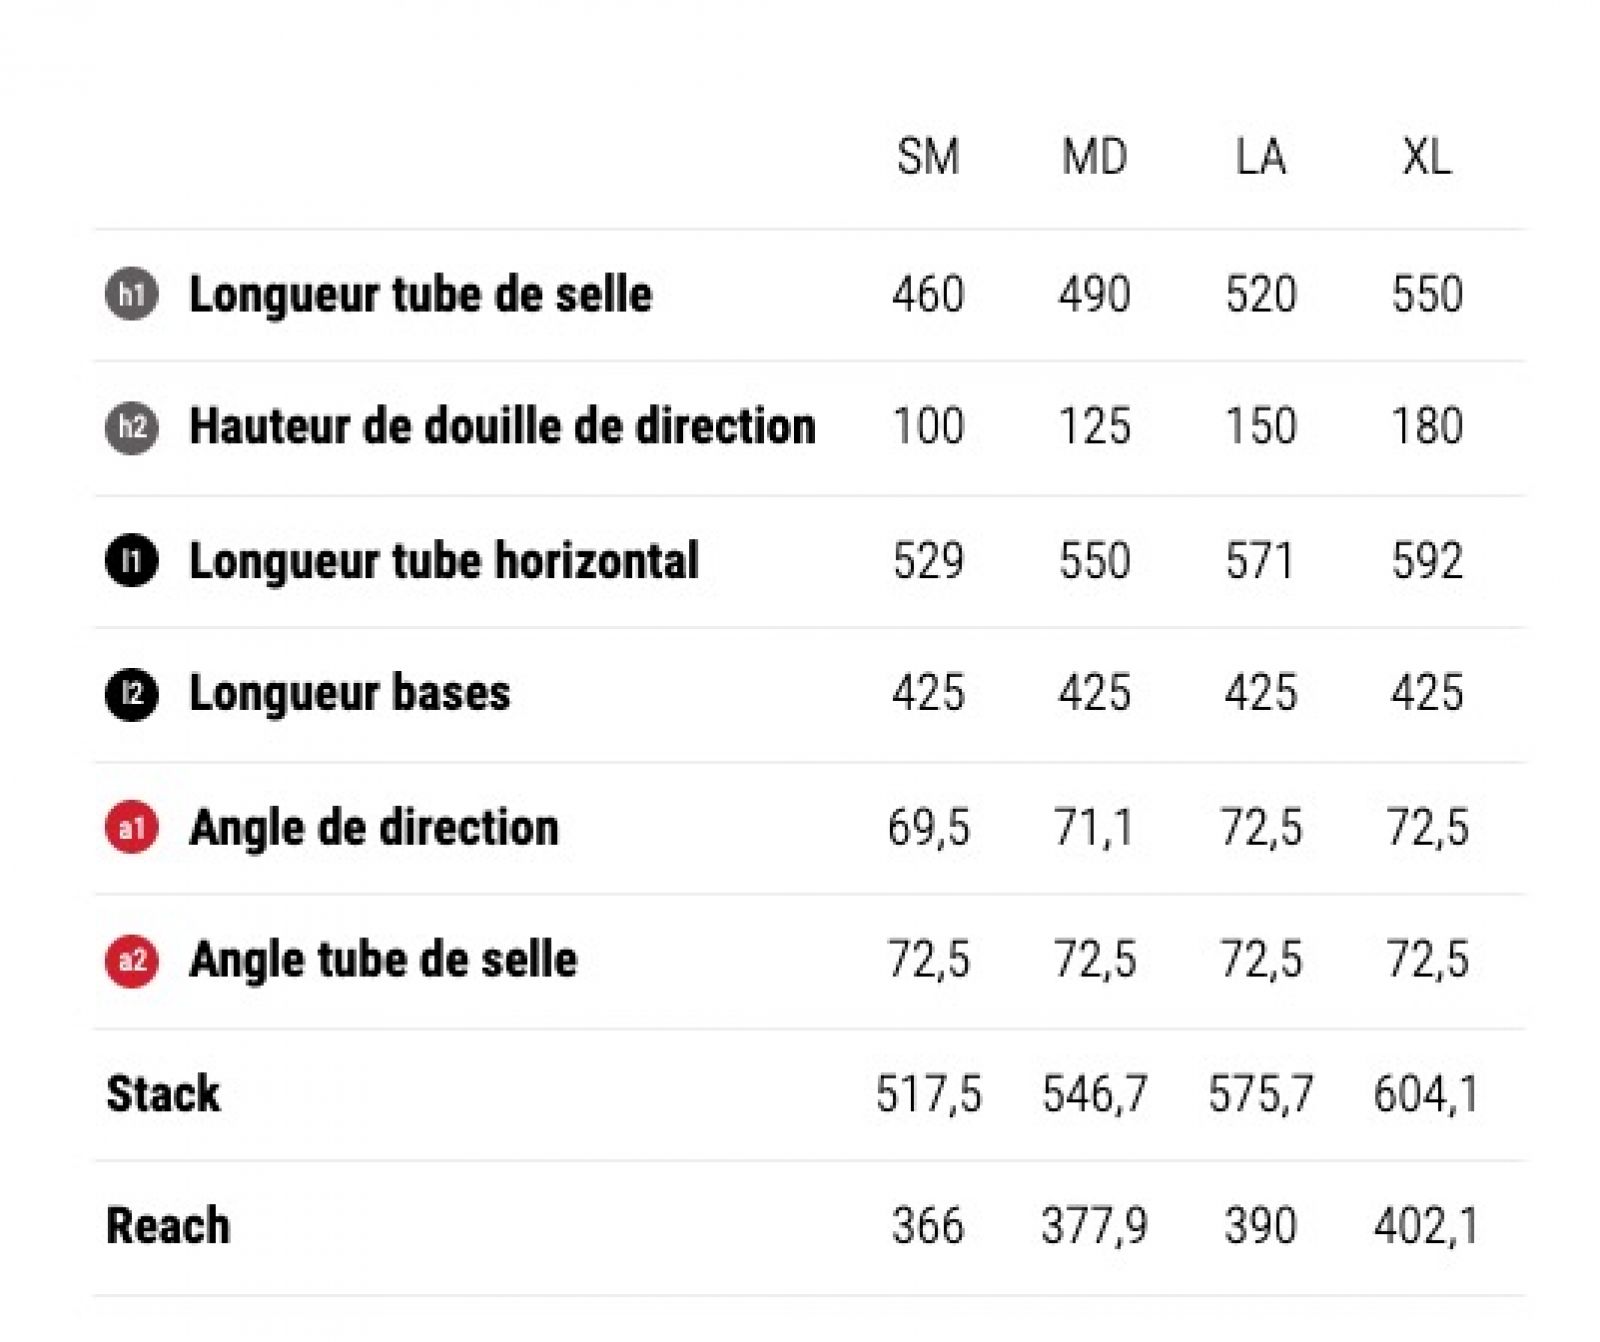The width and height of the screenshot is (1600, 1342).
Task: Click the Angle de direction label
Action: pyautogui.click(x=374, y=828)
